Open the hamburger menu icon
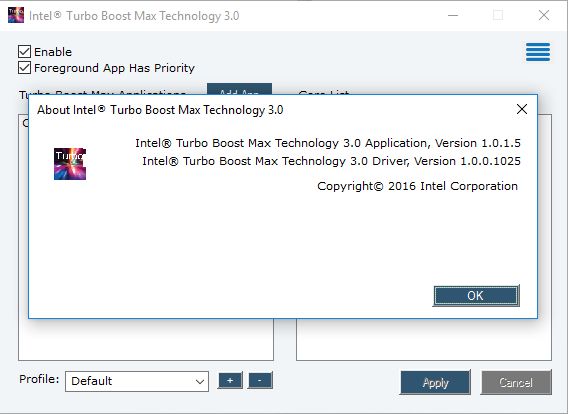 pos(538,52)
